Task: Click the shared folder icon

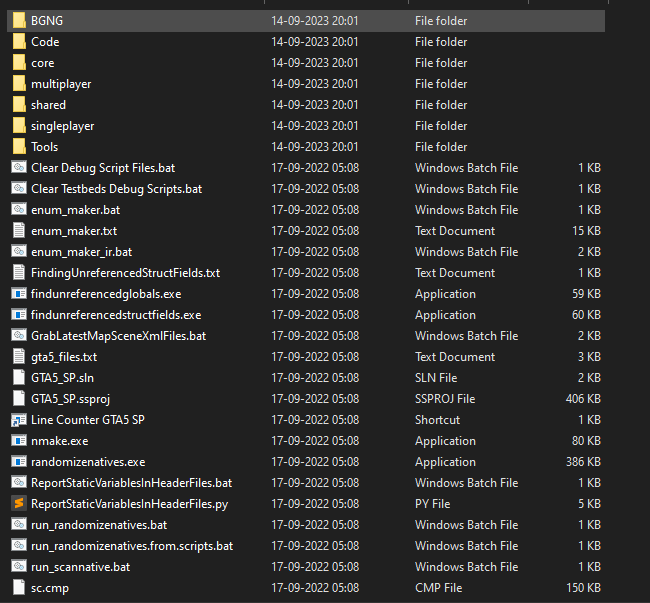Action: (x=19, y=104)
